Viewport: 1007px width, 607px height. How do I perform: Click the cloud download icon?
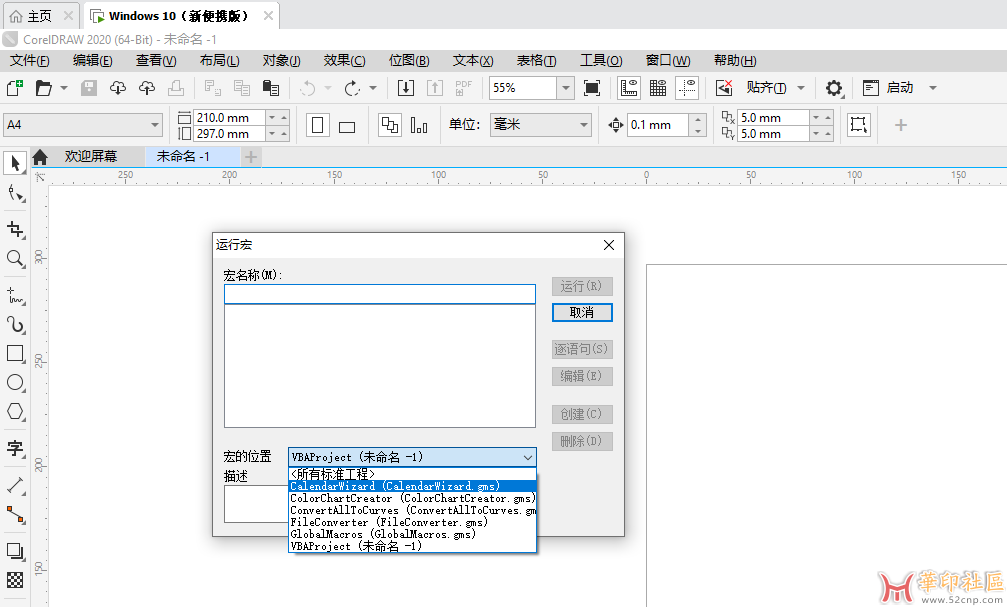[x=118, y=88]
